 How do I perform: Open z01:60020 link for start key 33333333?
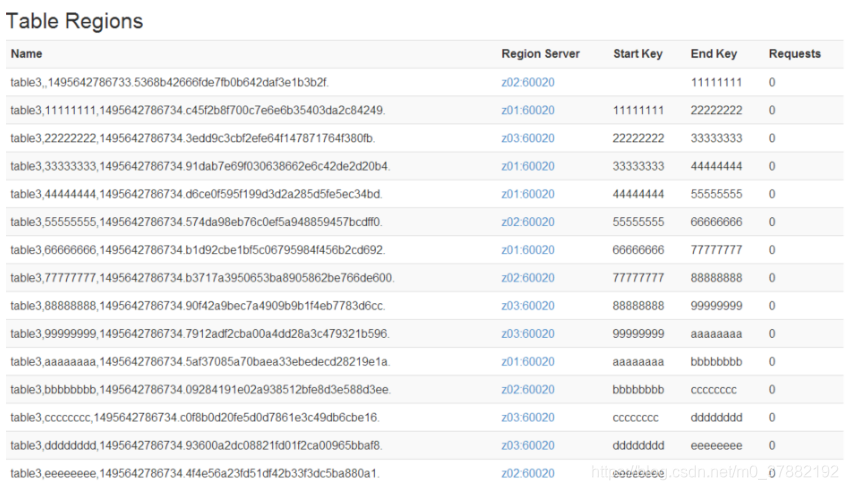click(x=528, y=166)
